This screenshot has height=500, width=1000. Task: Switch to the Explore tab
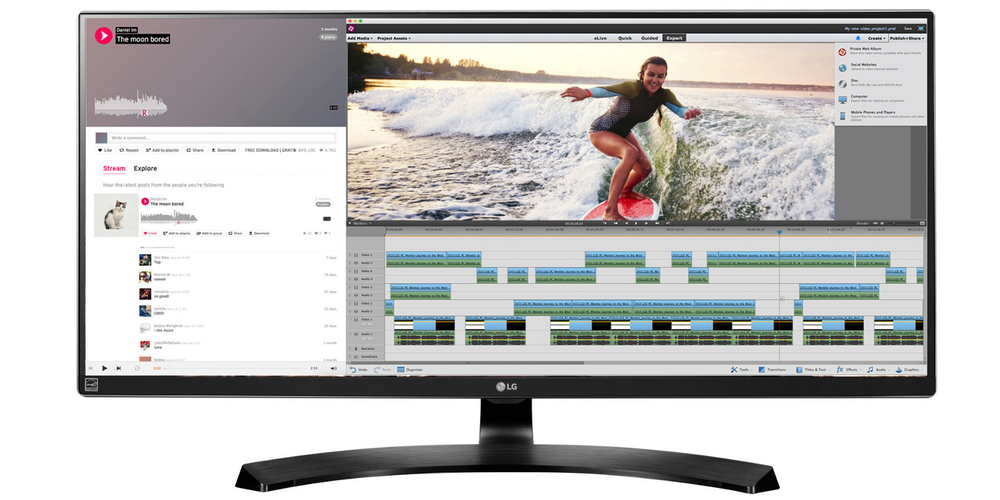[145, 169]
